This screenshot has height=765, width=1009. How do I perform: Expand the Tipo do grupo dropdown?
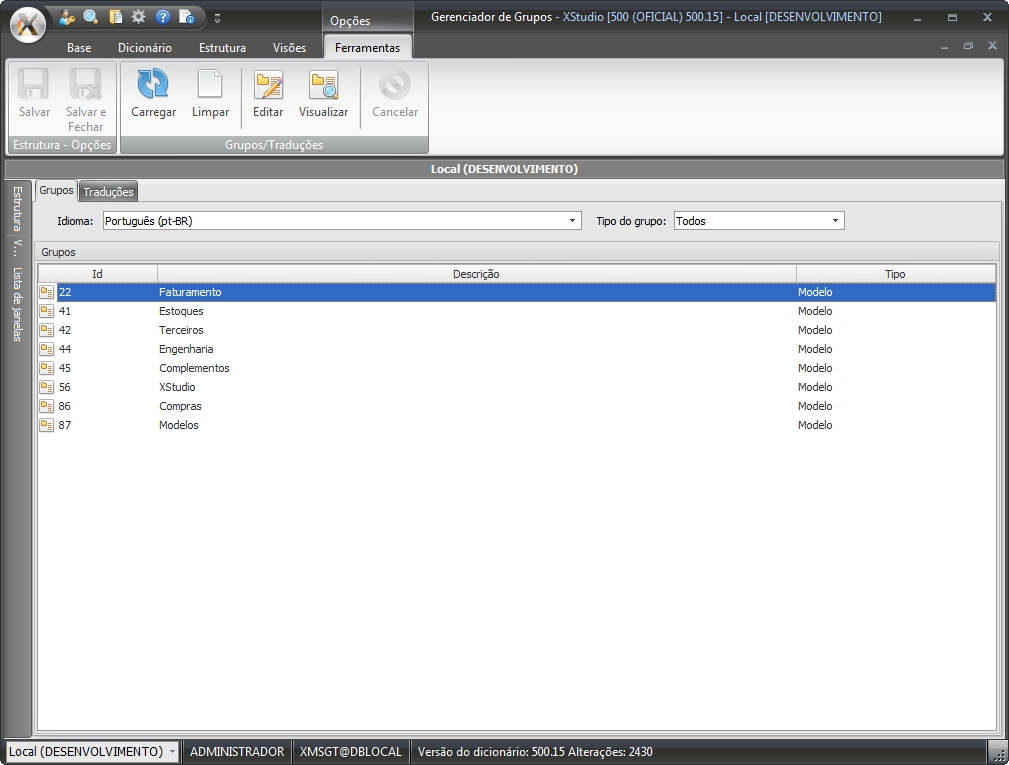click(x=835, y=221)
